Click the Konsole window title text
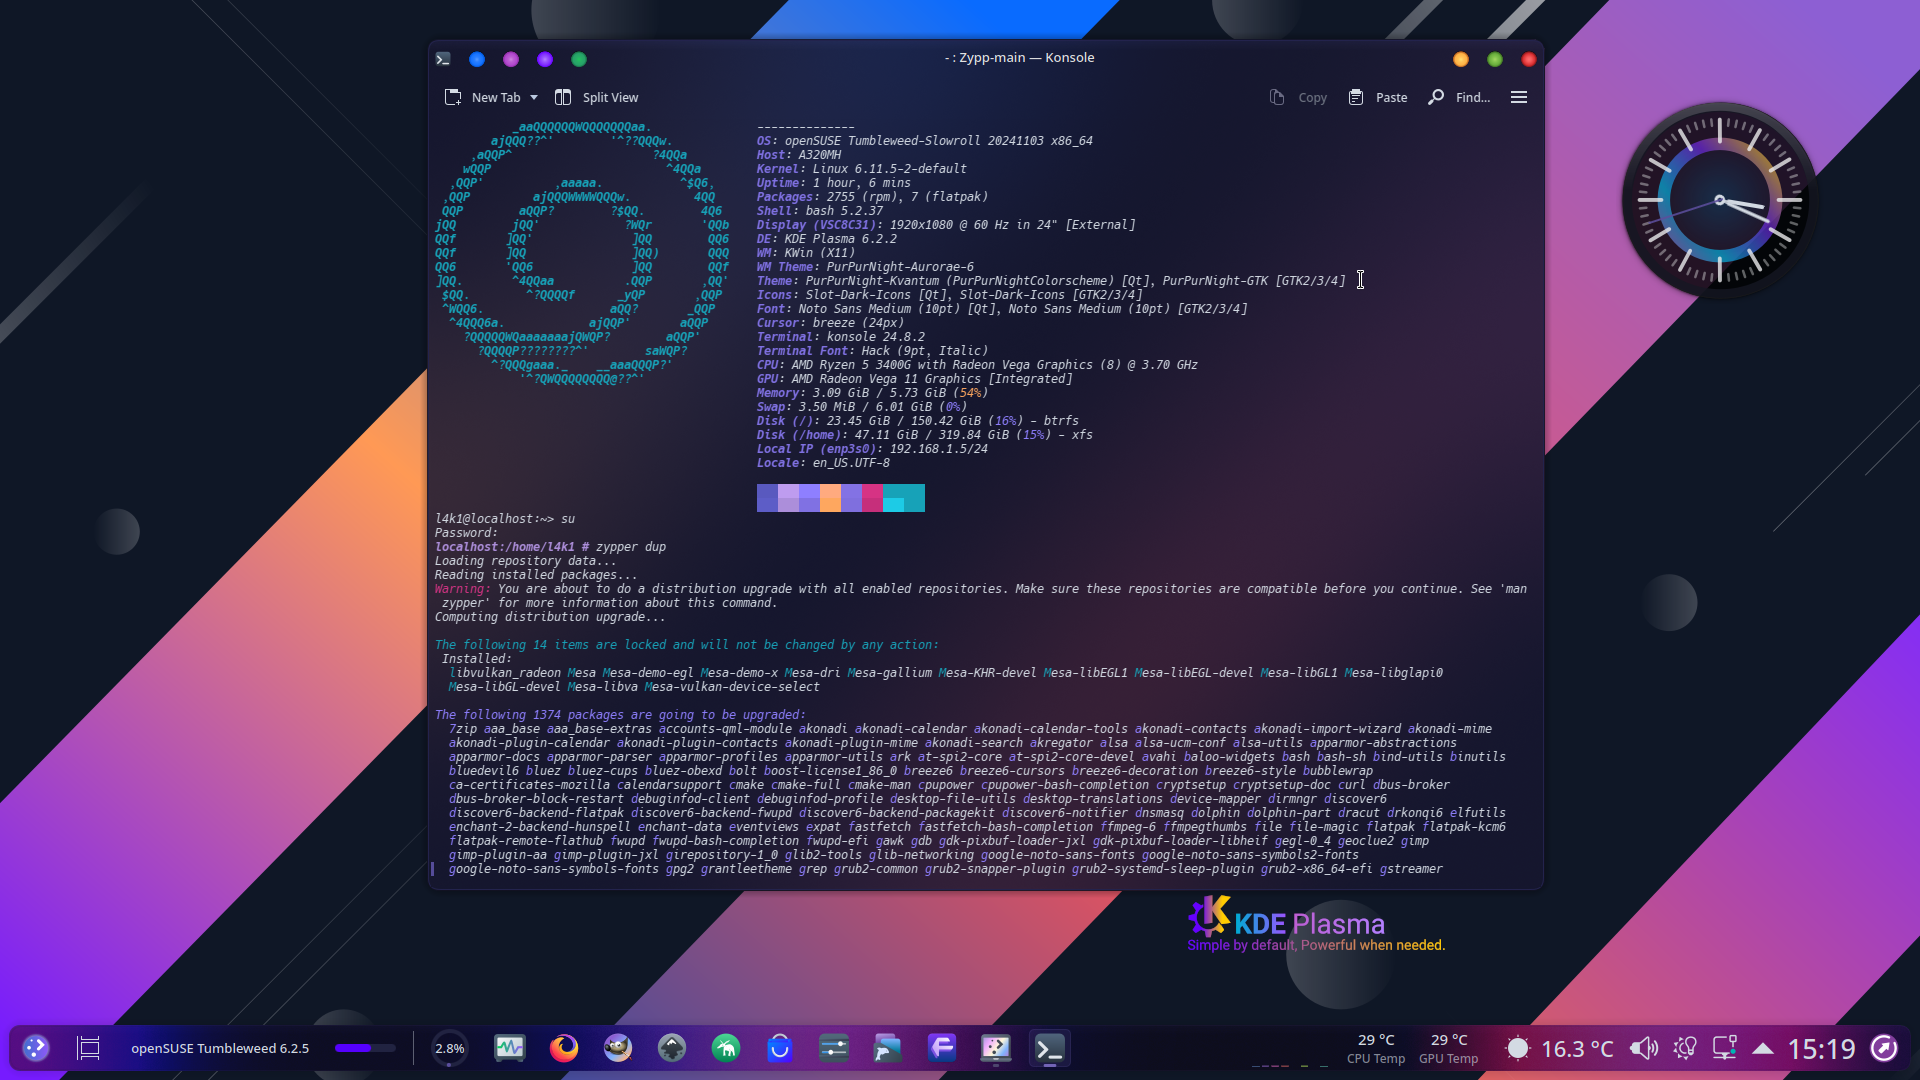The width and height of the screenshot is (1920, 1080). (1019, 57)
